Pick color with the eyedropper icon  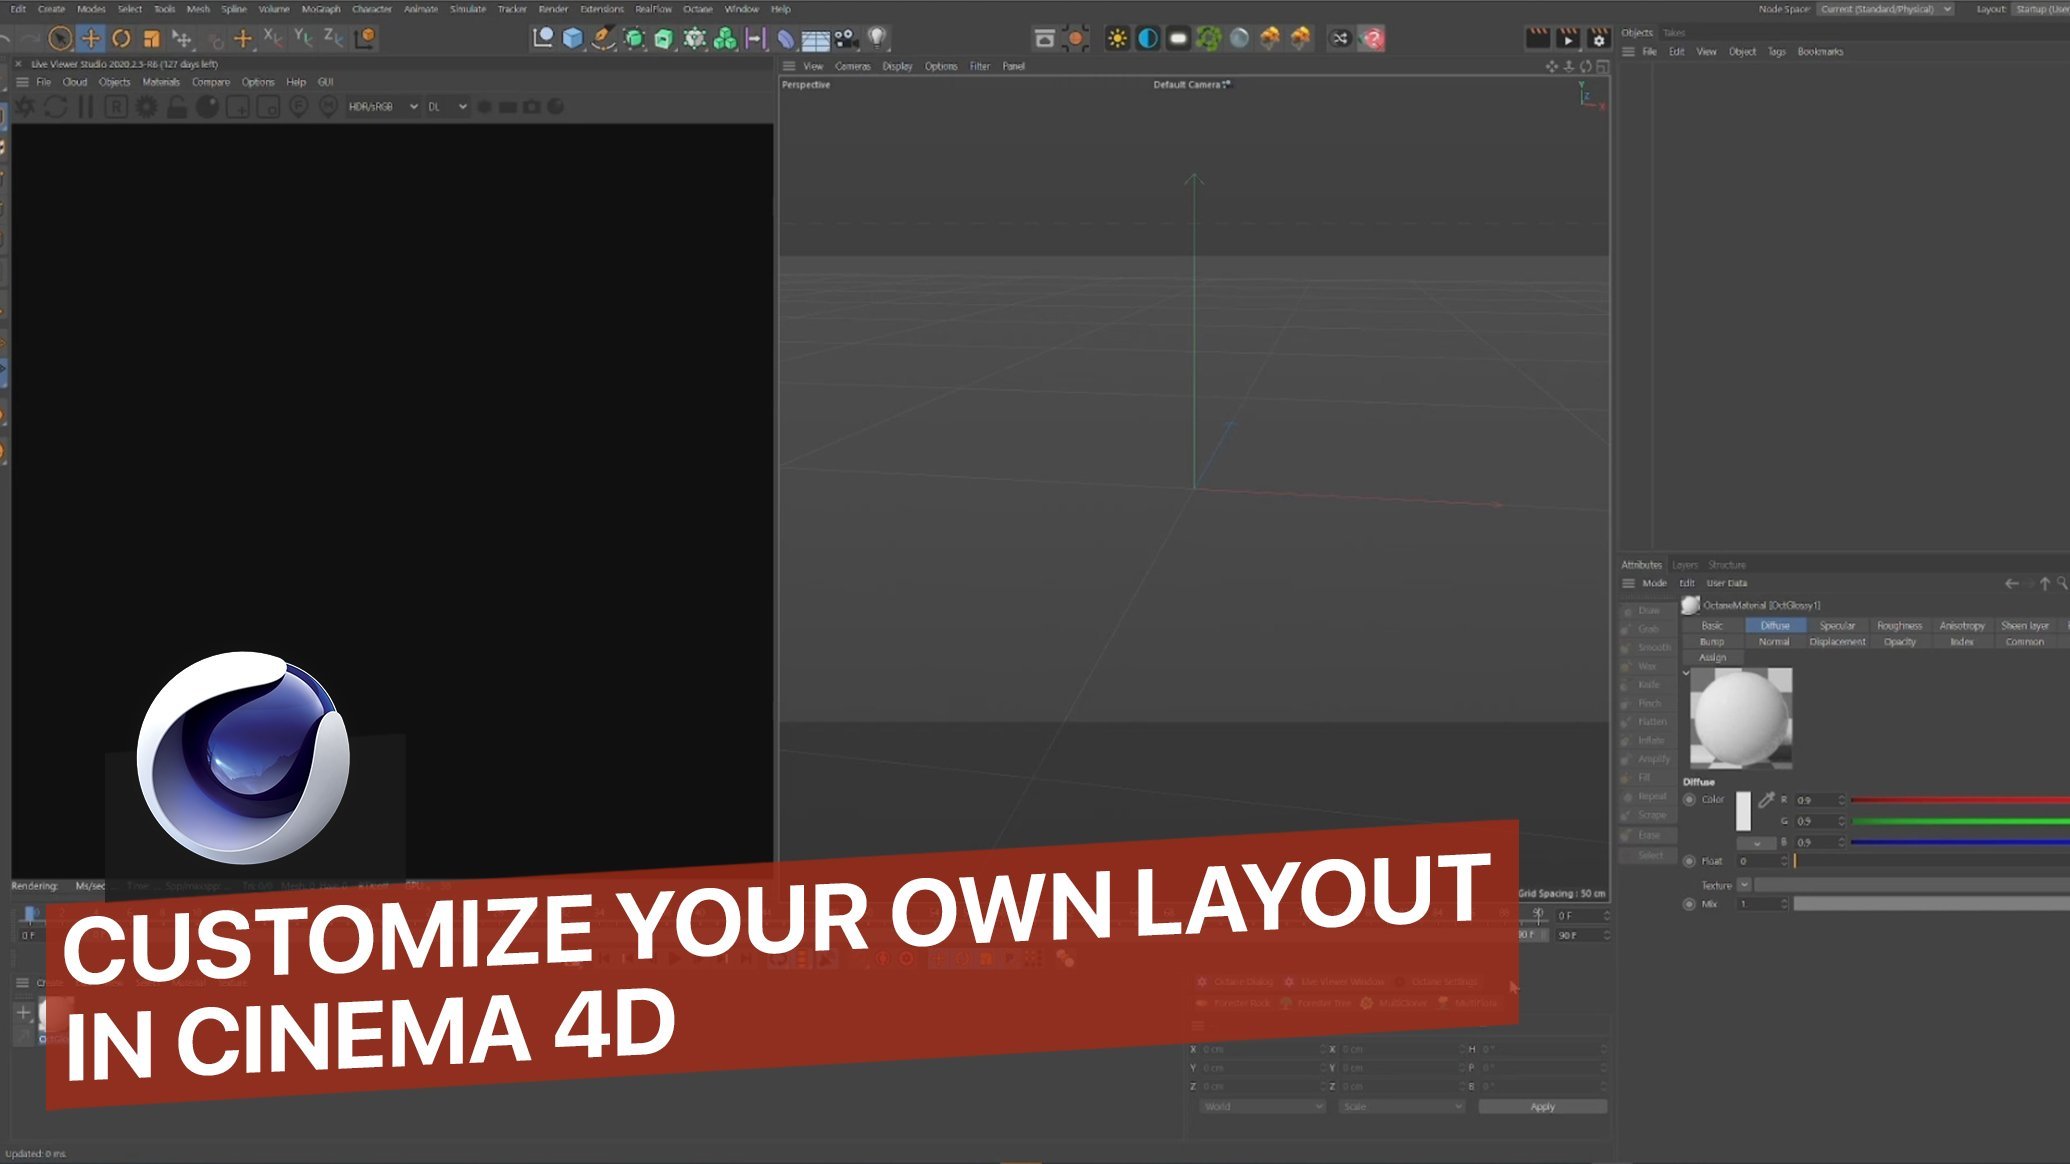(1766, 800)
